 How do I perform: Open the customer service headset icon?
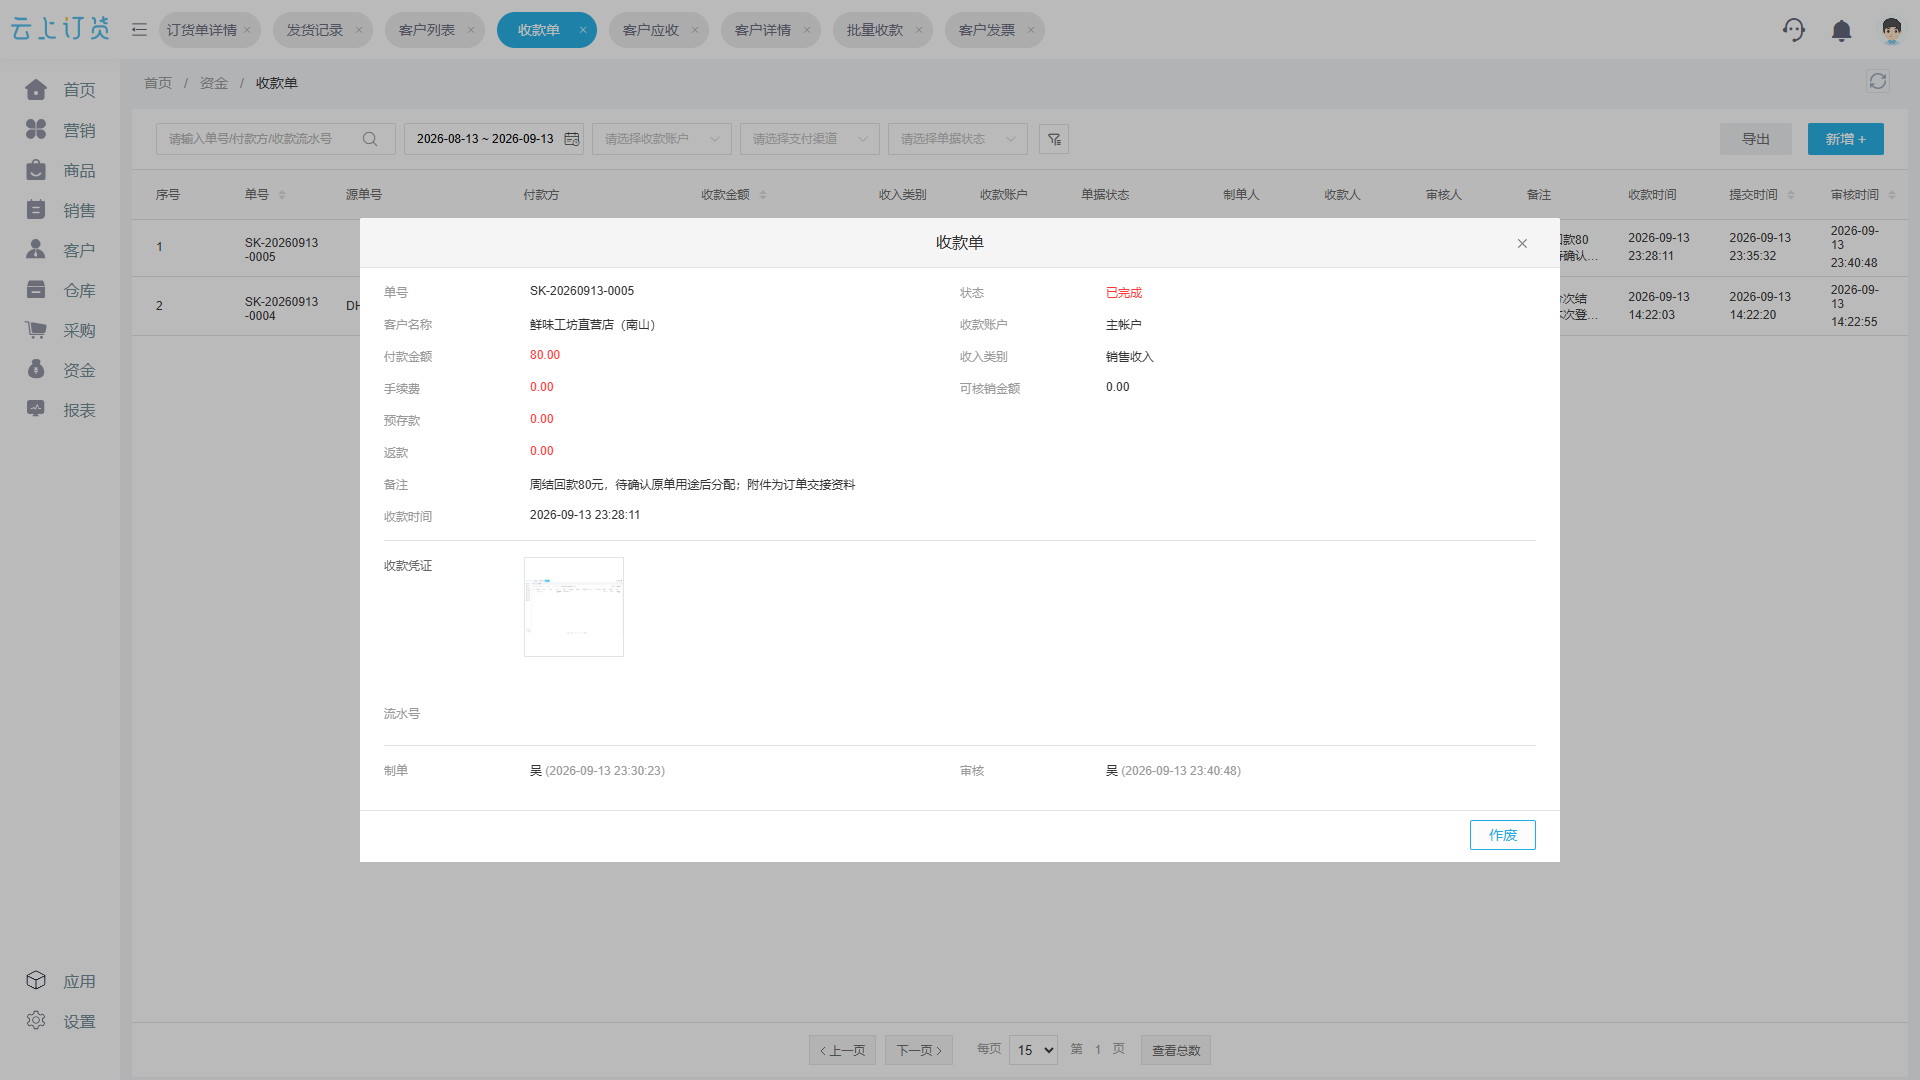[1794, 30]
